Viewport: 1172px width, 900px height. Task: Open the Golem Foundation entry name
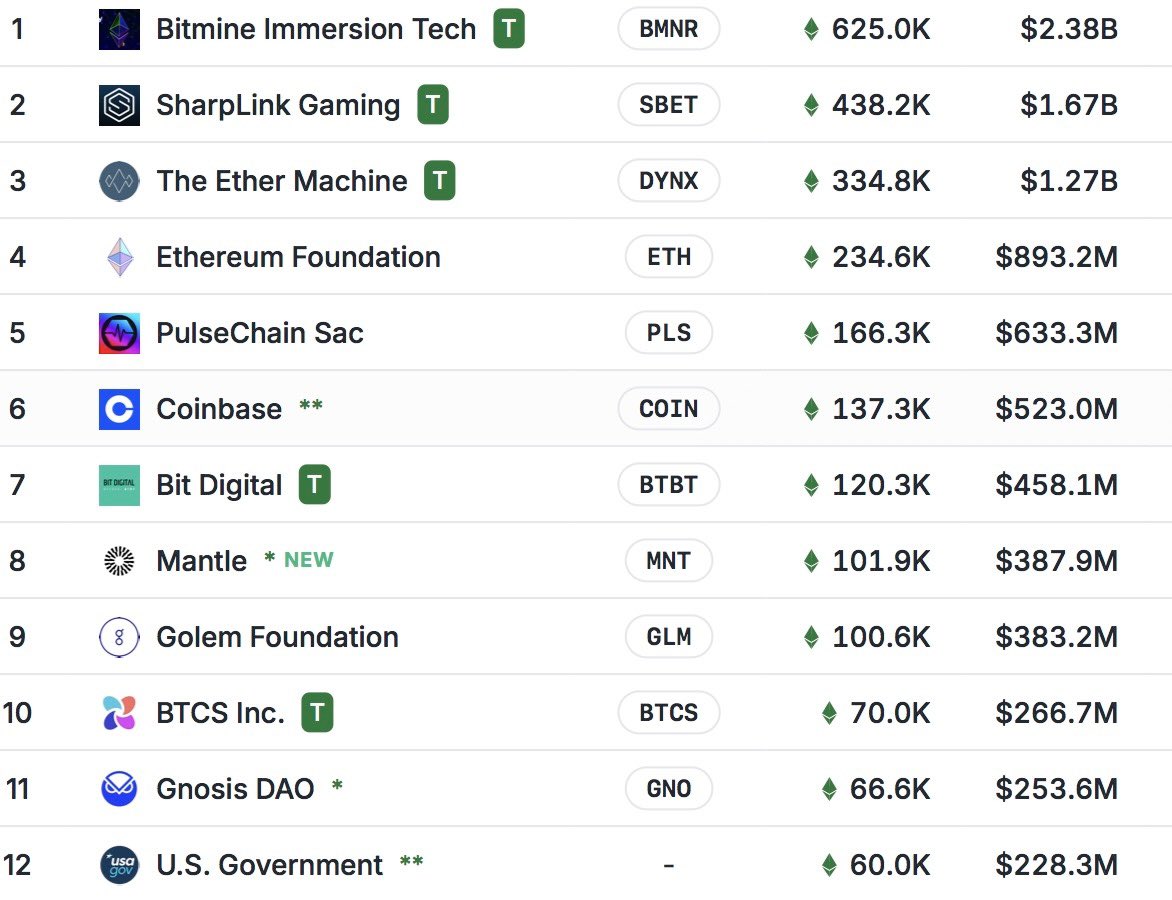pyautogui.click(x=277, y=637)
